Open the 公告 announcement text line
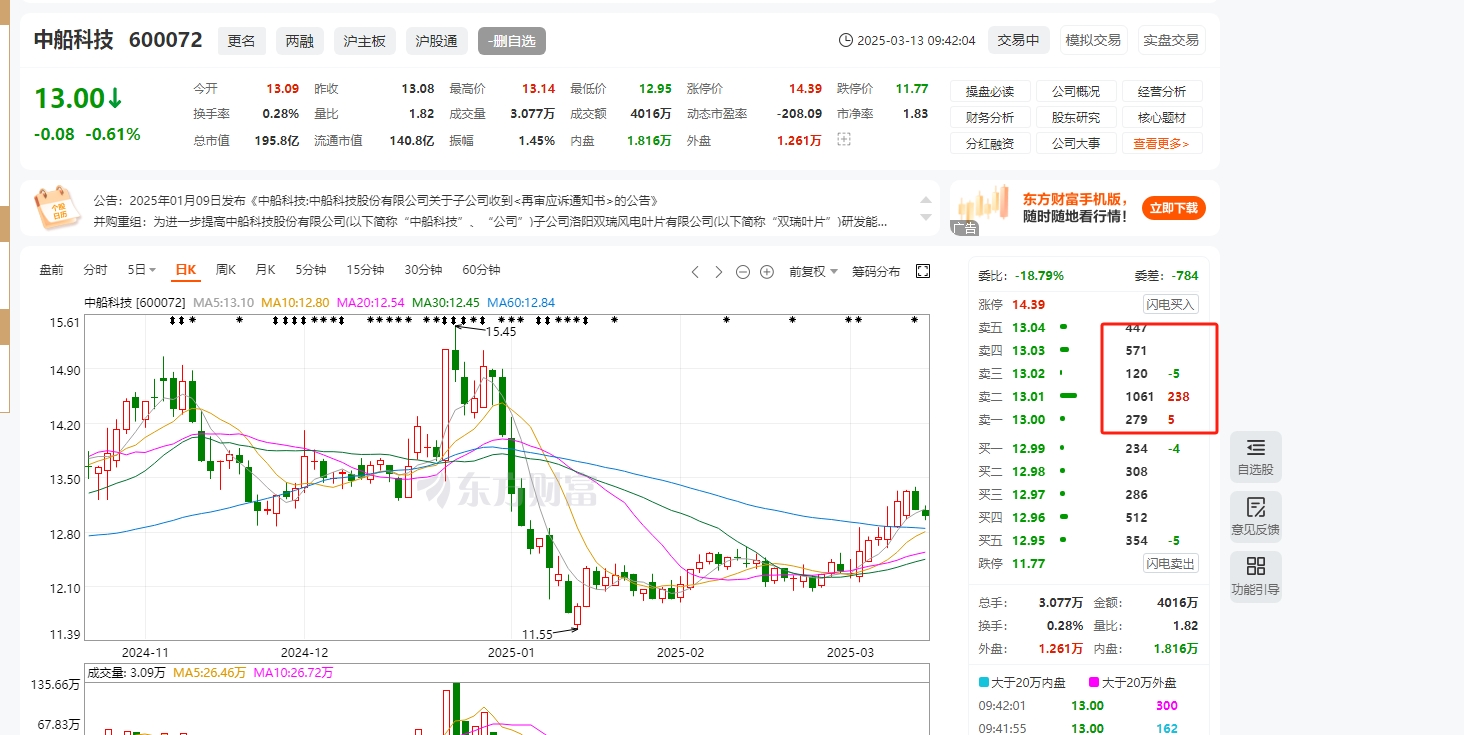Image resolution: width=1464 pixels, height=735 pixels. pyautogui.click(x=375, y=201)
